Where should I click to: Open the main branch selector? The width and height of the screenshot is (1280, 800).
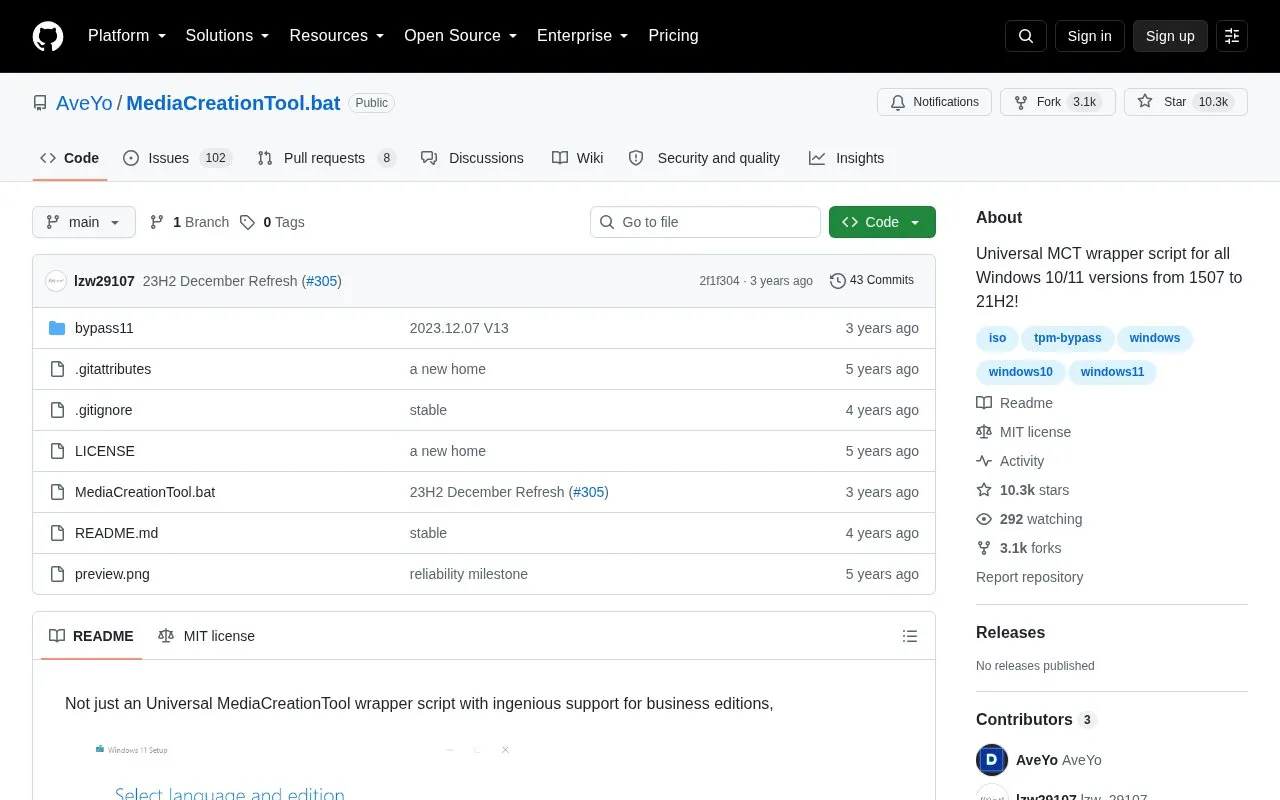pyautogui.click(x=84, y=222)
